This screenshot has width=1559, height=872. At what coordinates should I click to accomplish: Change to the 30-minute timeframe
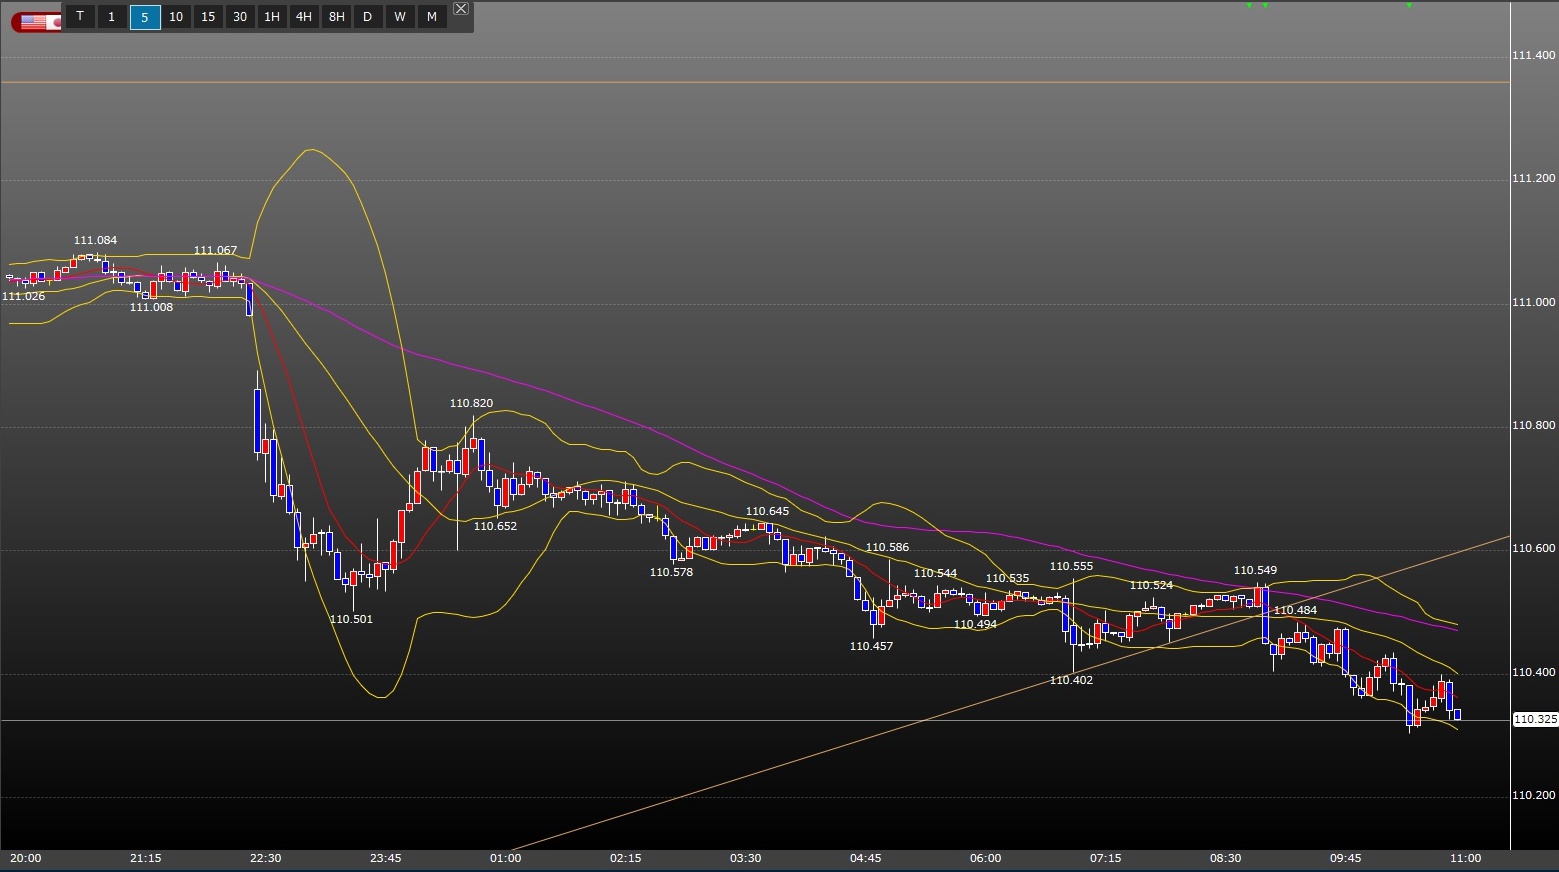[x=240, y=16]
